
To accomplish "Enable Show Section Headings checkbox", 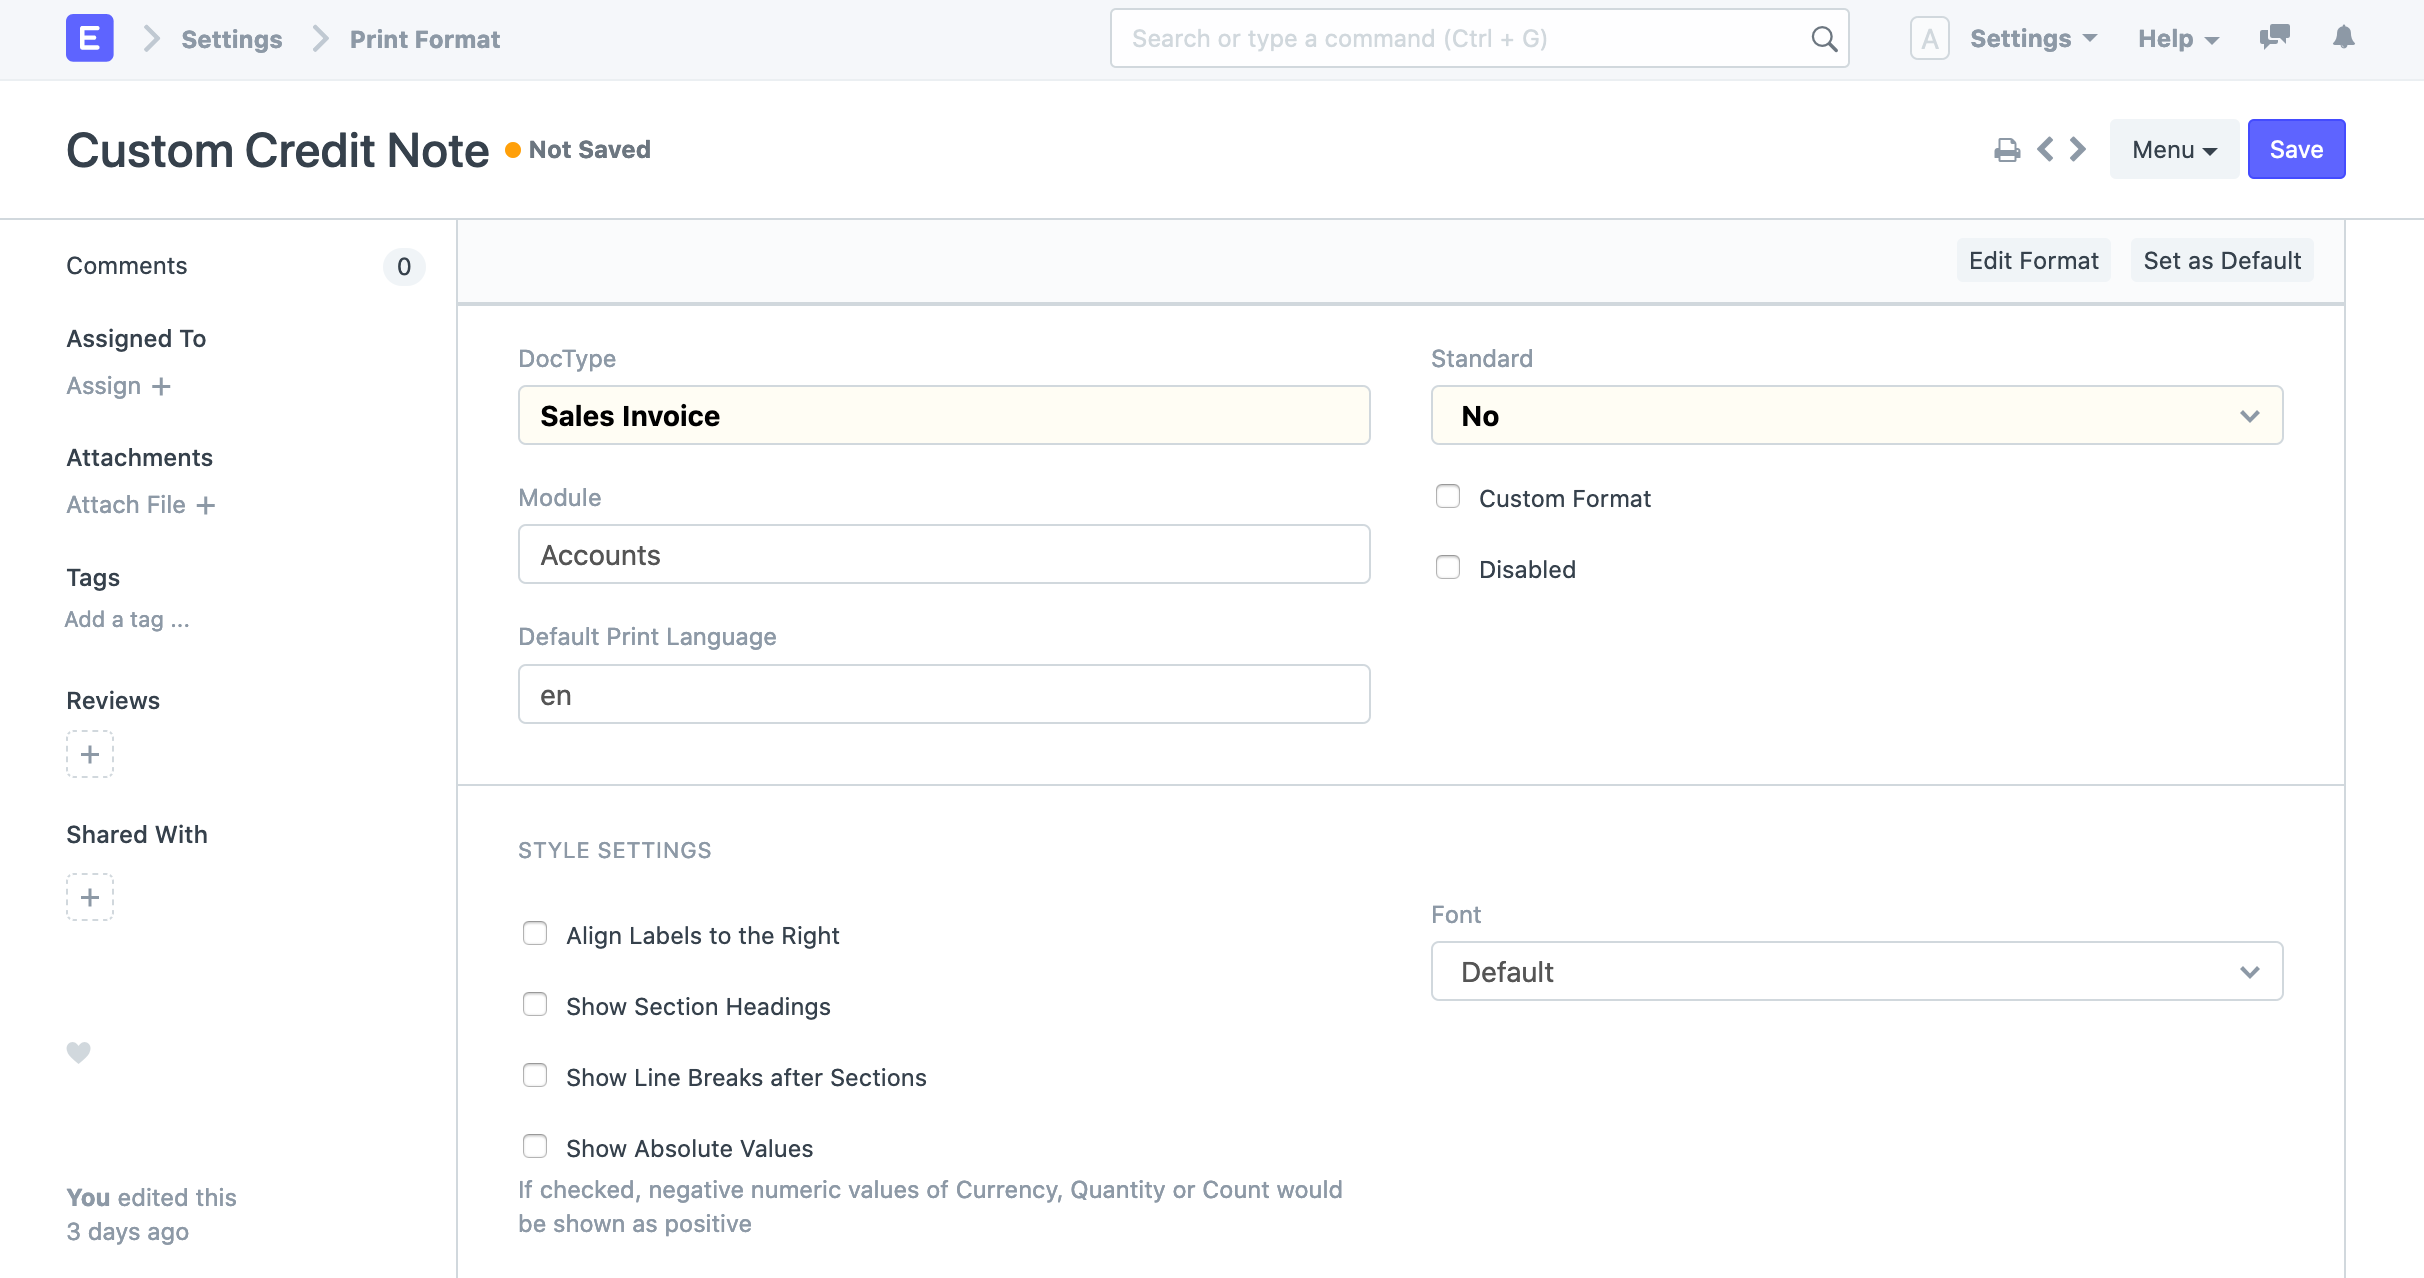I will pos(535,1004).
